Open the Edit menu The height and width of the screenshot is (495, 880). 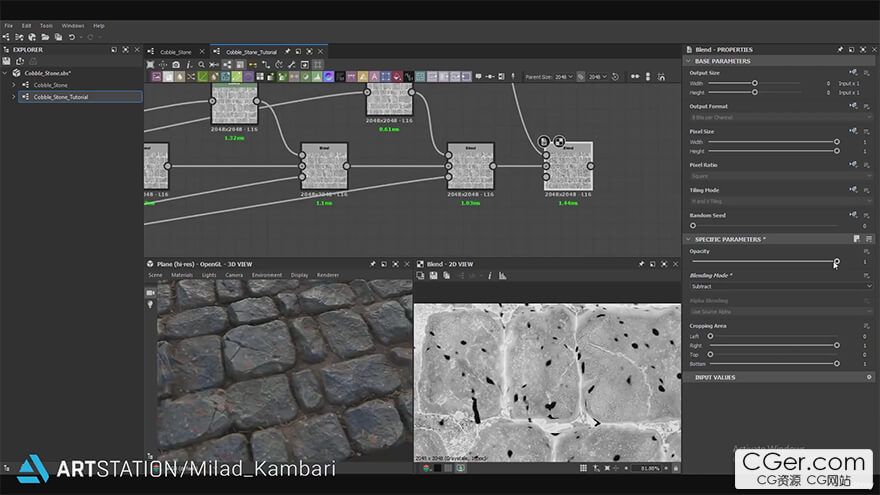26,26
